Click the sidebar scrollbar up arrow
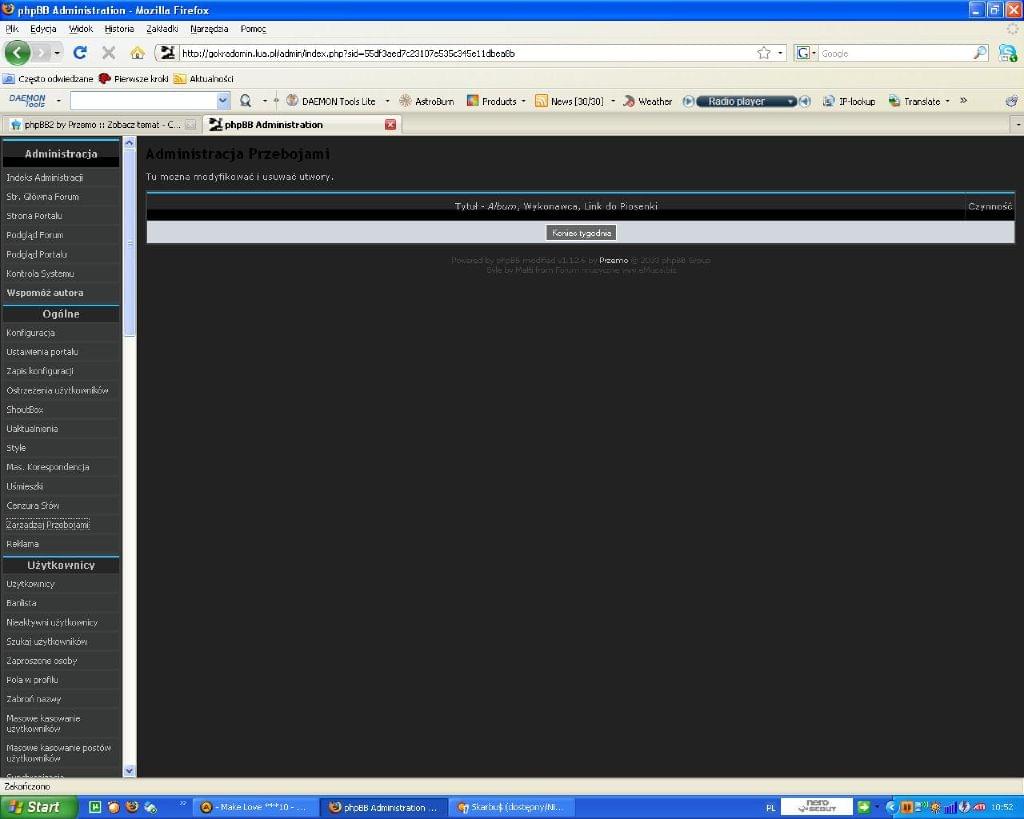Viewport: 1024px width, 819px height. pyautogui.click(x=129, y=142)
